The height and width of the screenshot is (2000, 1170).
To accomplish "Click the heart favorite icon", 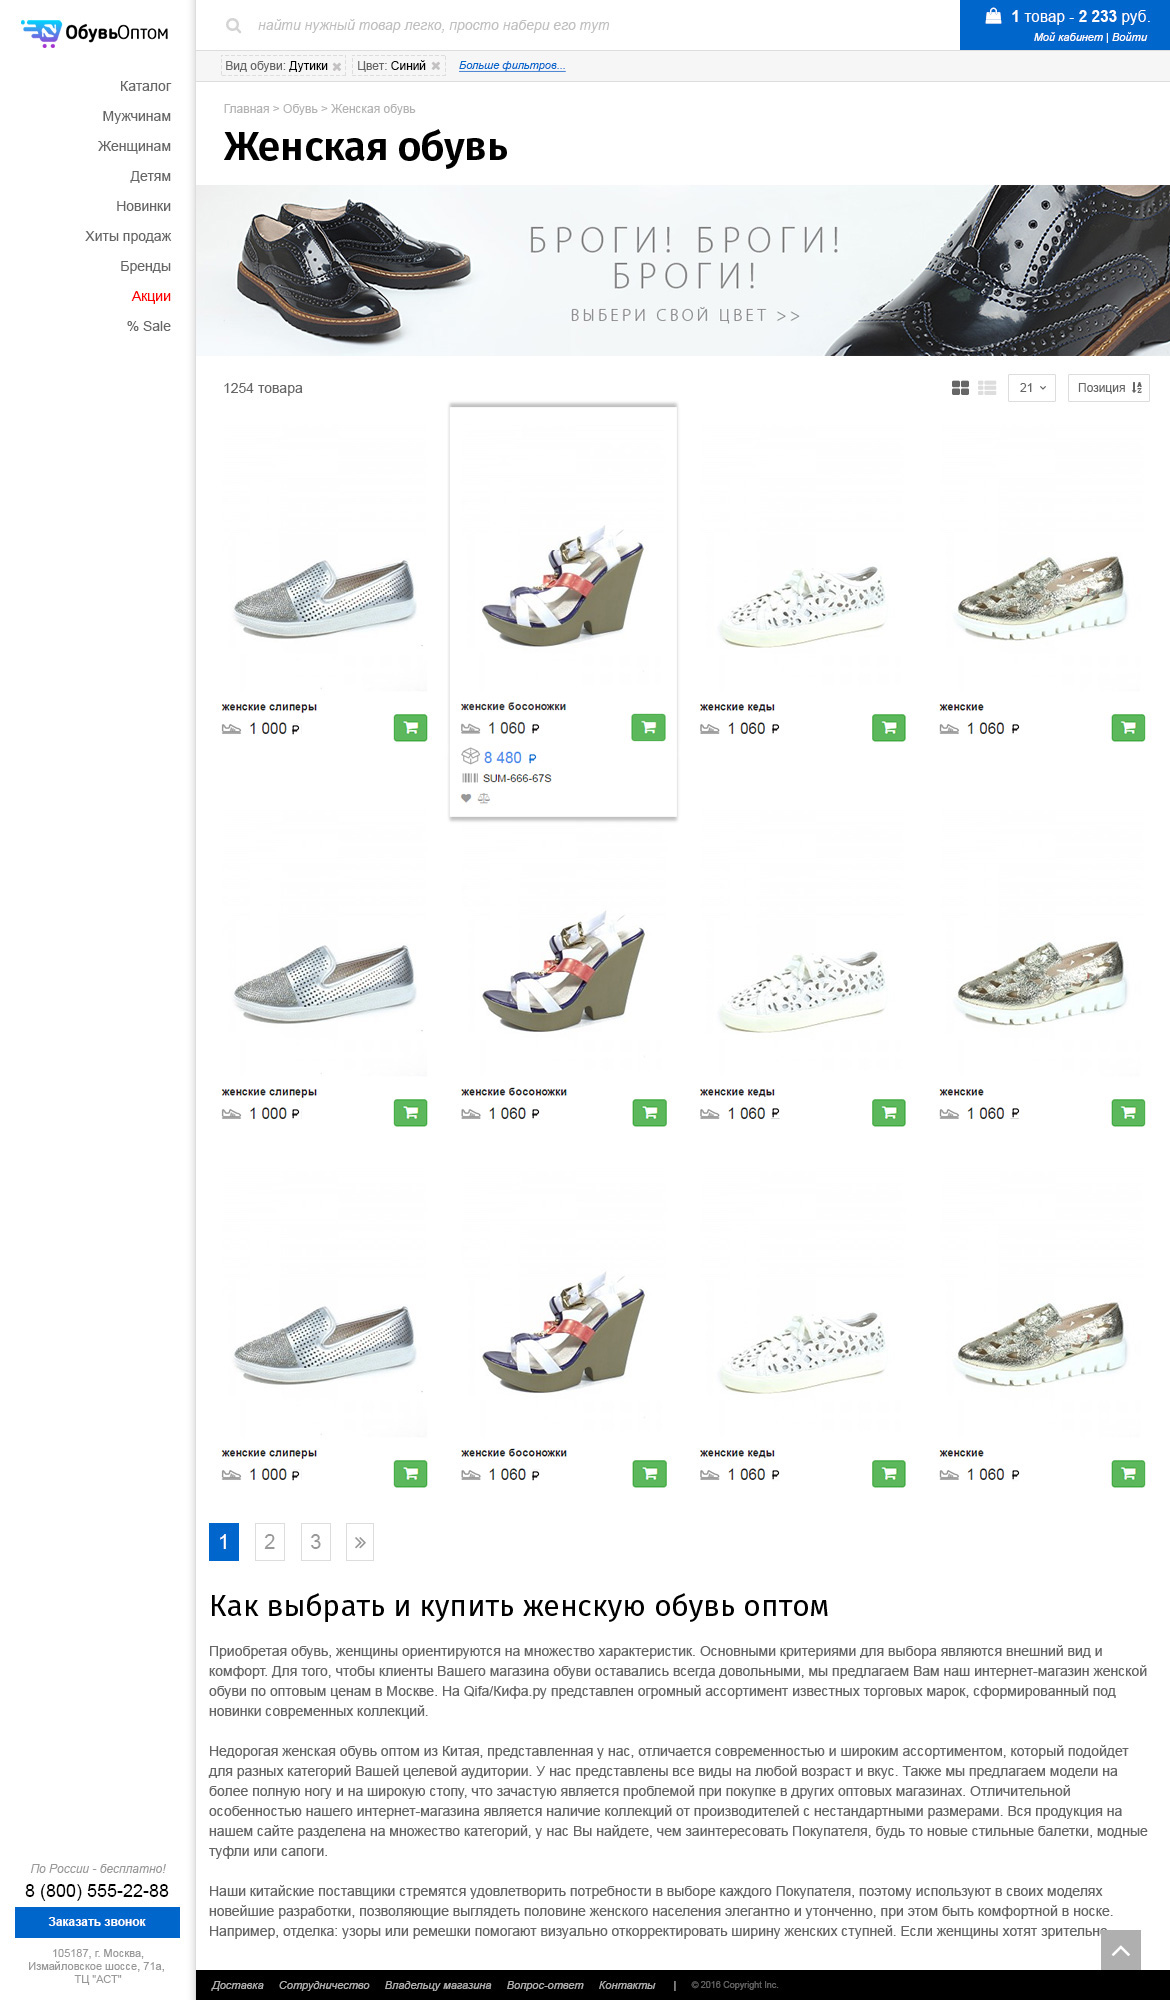I will click(x=466, y=798).
